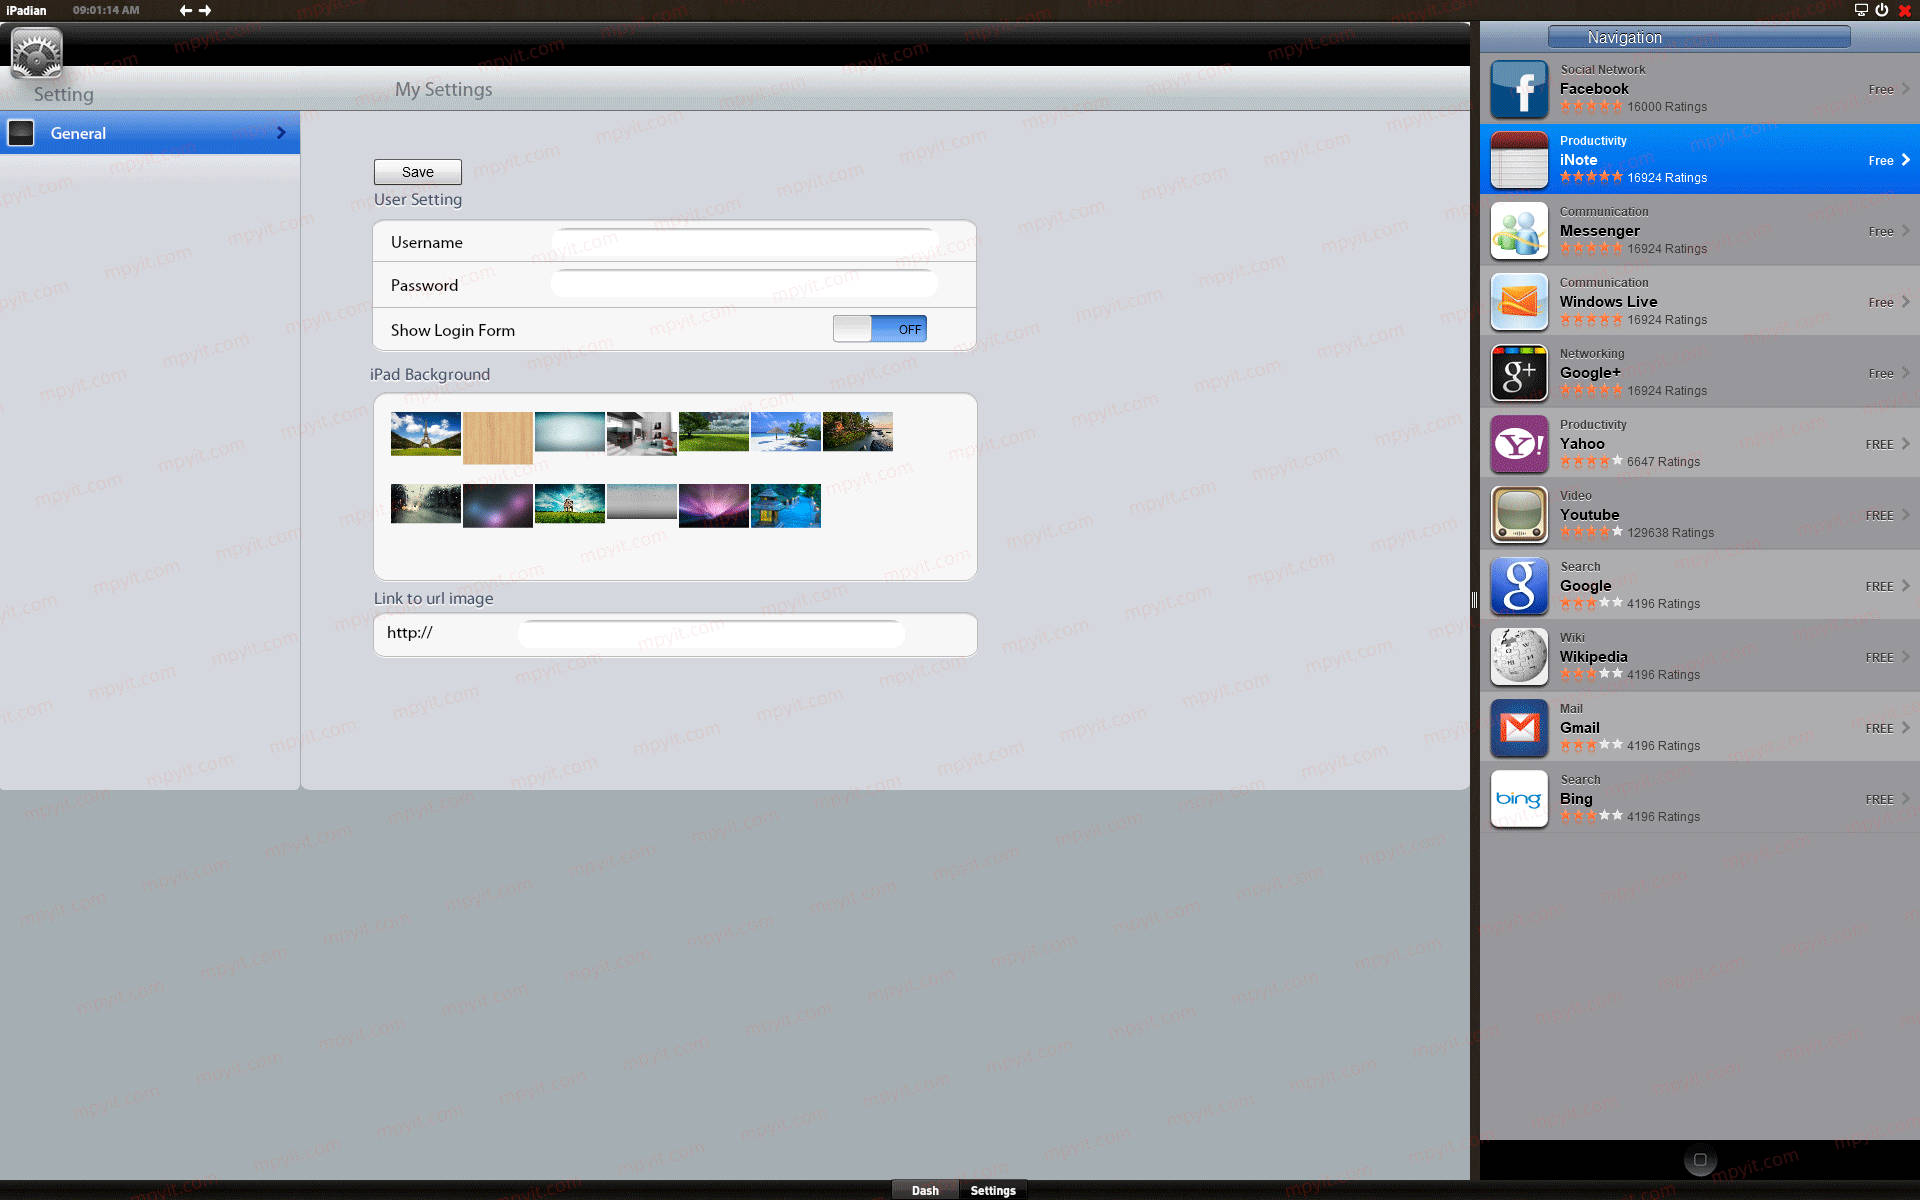The image size is (1920, 1200).
Task: Click the panel splitter handle
Action: coord(1474,600)
